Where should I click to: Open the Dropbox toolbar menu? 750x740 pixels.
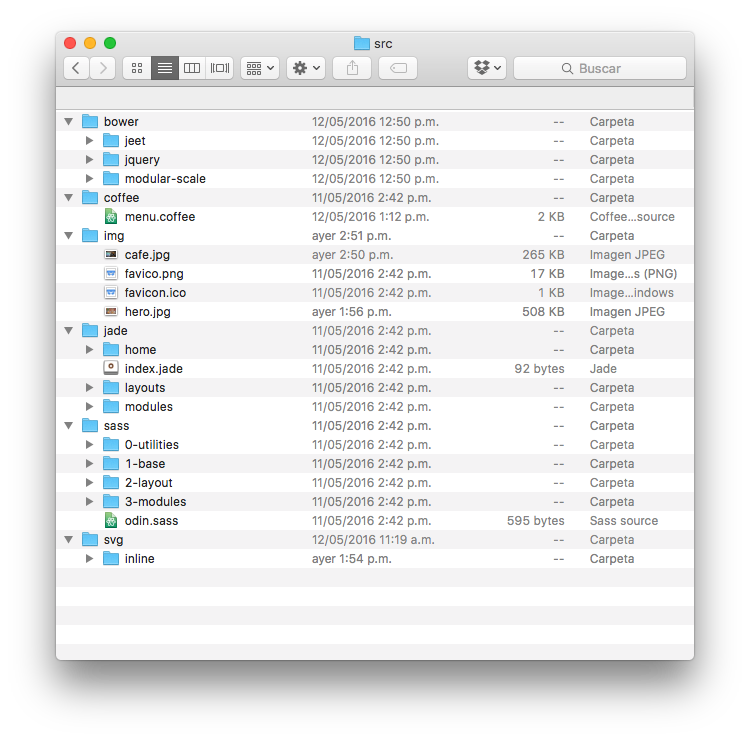pyautogui.click(x=487, y=68)
